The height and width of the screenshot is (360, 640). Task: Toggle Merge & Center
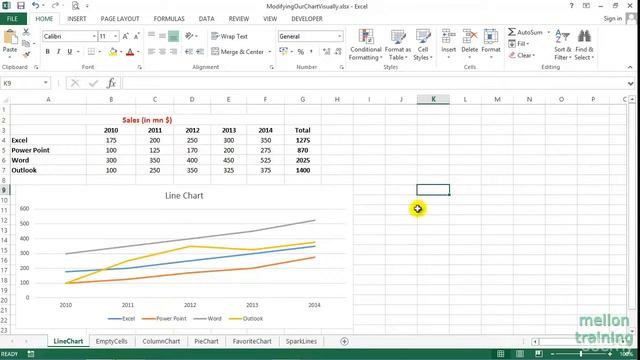point(238,51)
